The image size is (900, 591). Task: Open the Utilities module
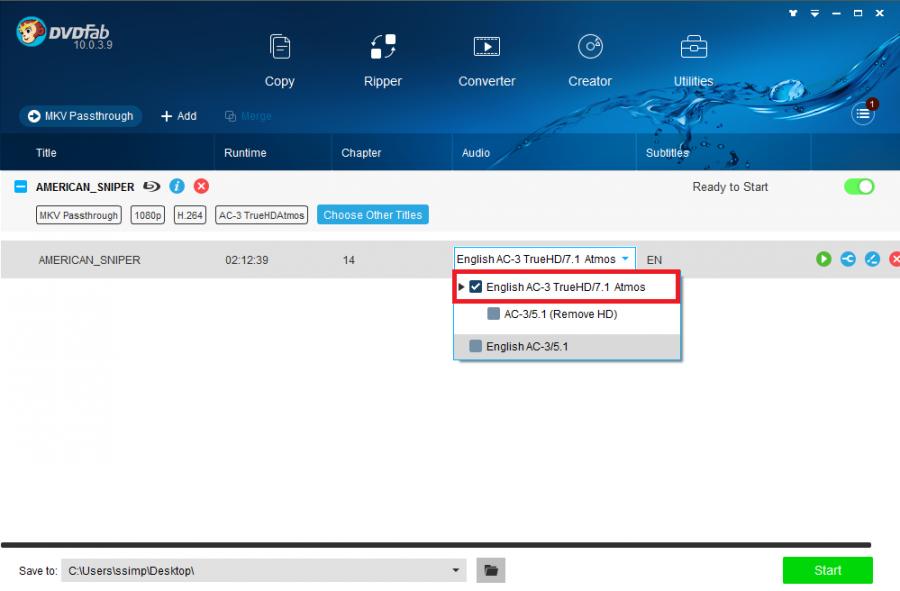click(693, 60)
